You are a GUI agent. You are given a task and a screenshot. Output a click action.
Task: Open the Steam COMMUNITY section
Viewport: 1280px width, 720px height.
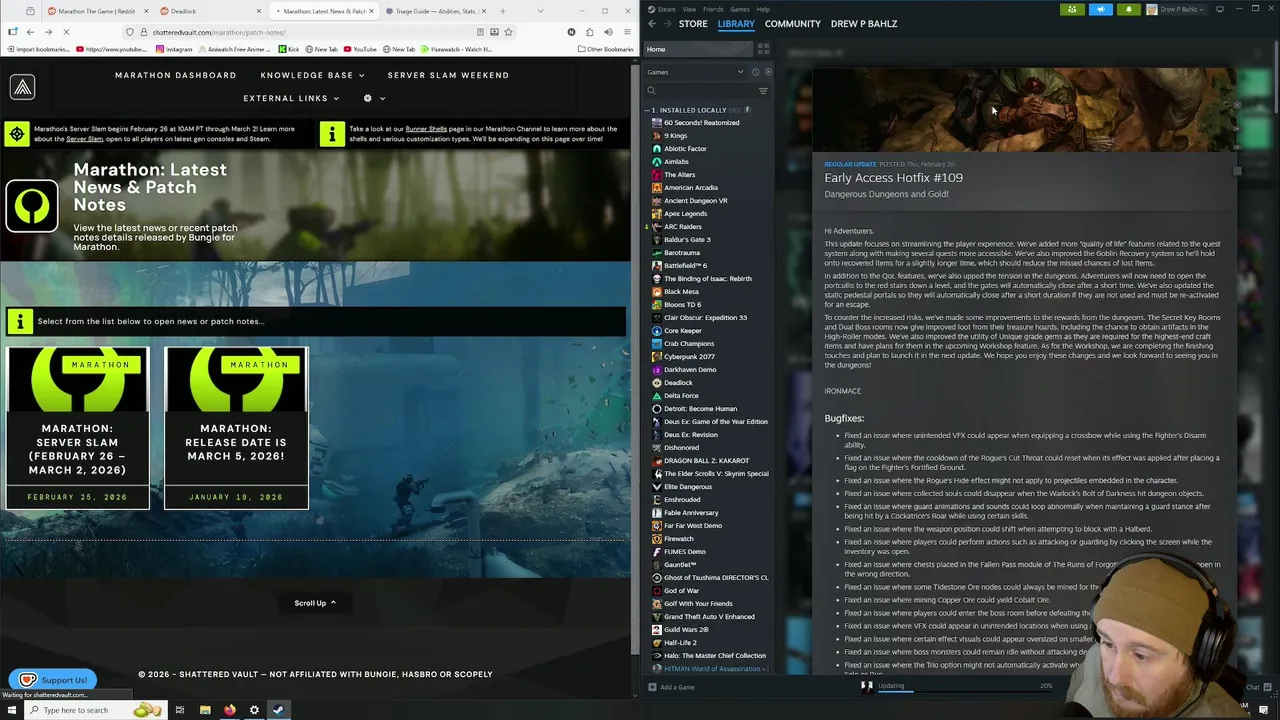coord(793,23)
